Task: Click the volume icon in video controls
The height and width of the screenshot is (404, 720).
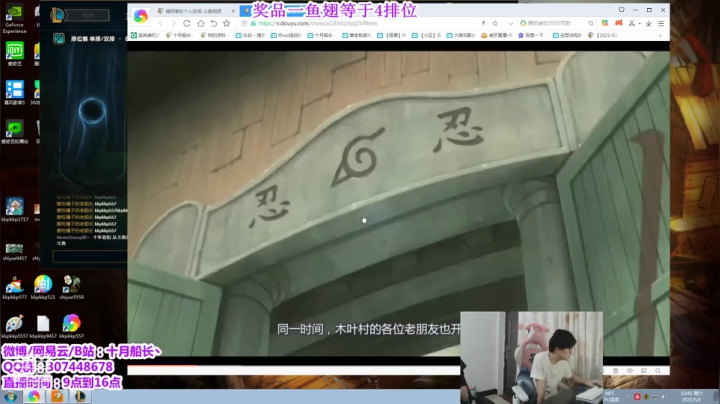Action: point(630,370)
